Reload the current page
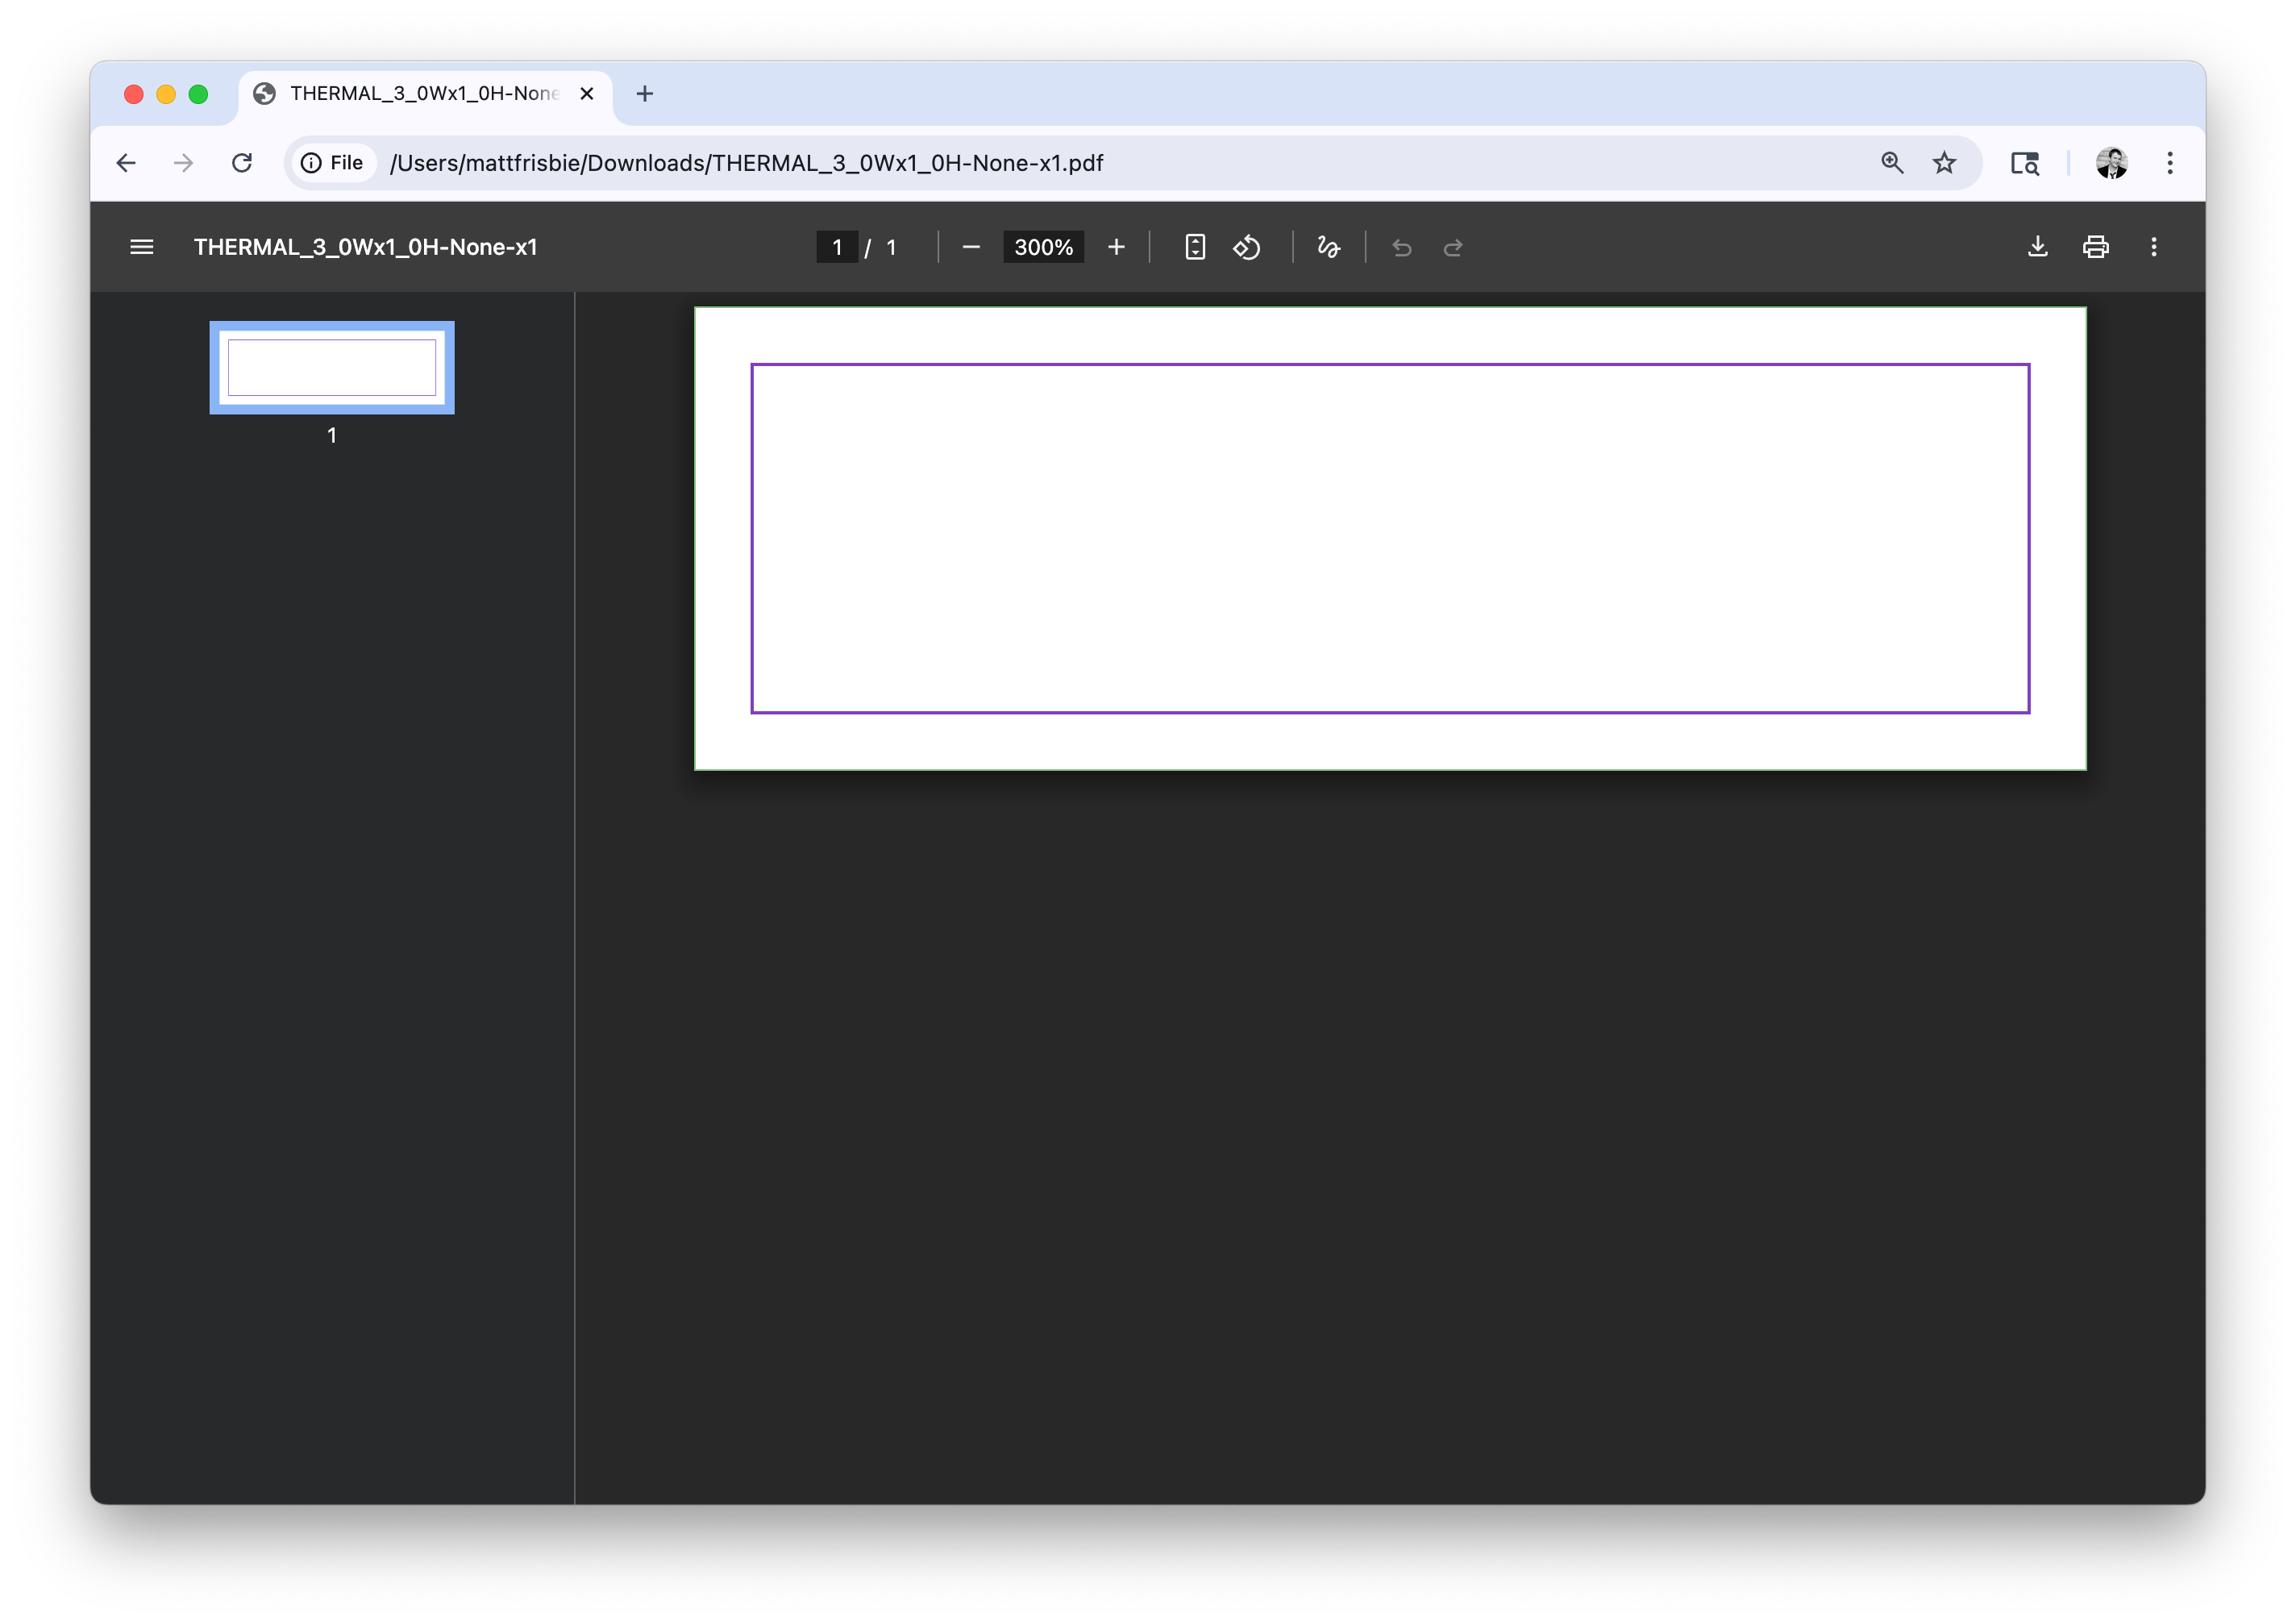The image size is (2296, 1624). coord(242,163)
